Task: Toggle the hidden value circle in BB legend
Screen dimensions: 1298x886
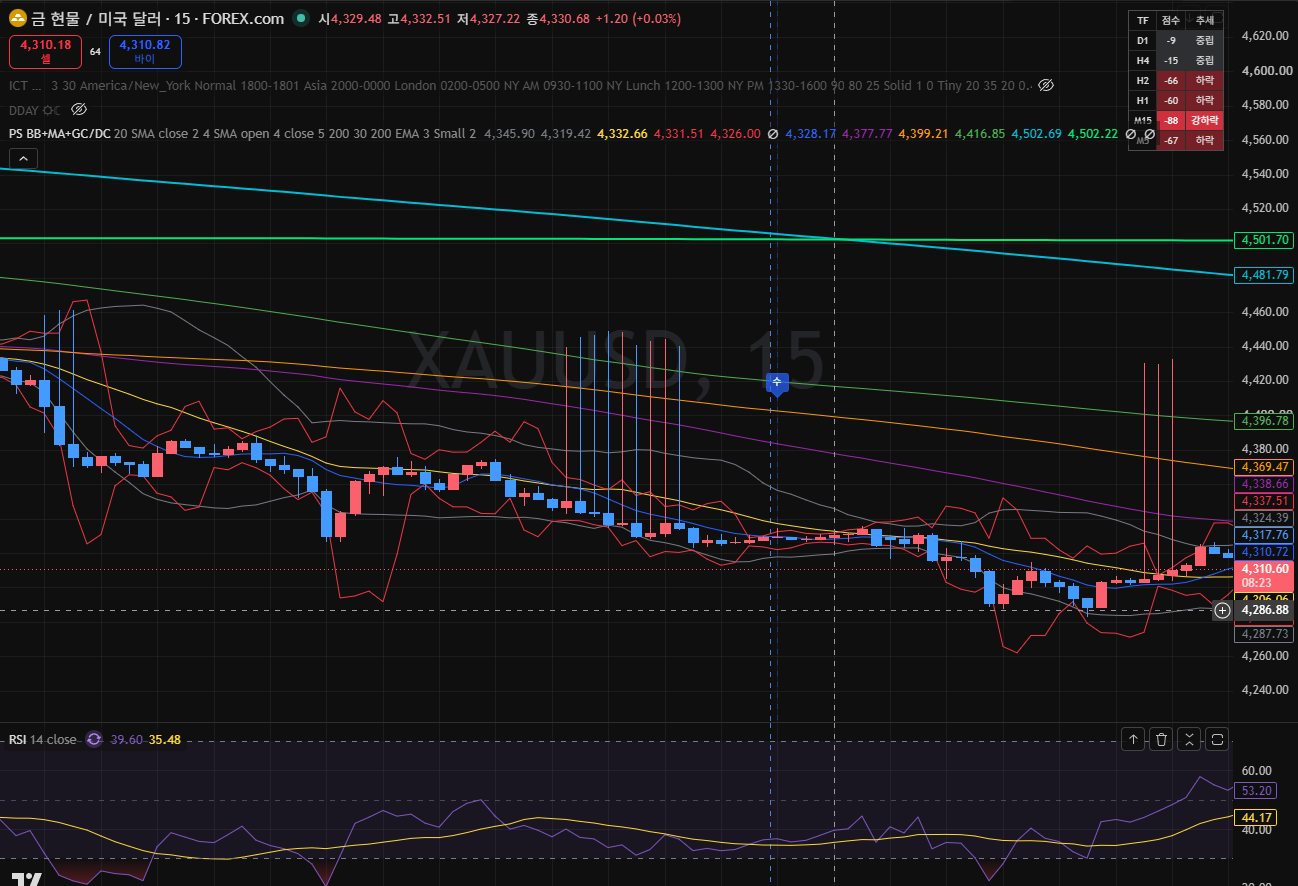Action: point(773,133)
